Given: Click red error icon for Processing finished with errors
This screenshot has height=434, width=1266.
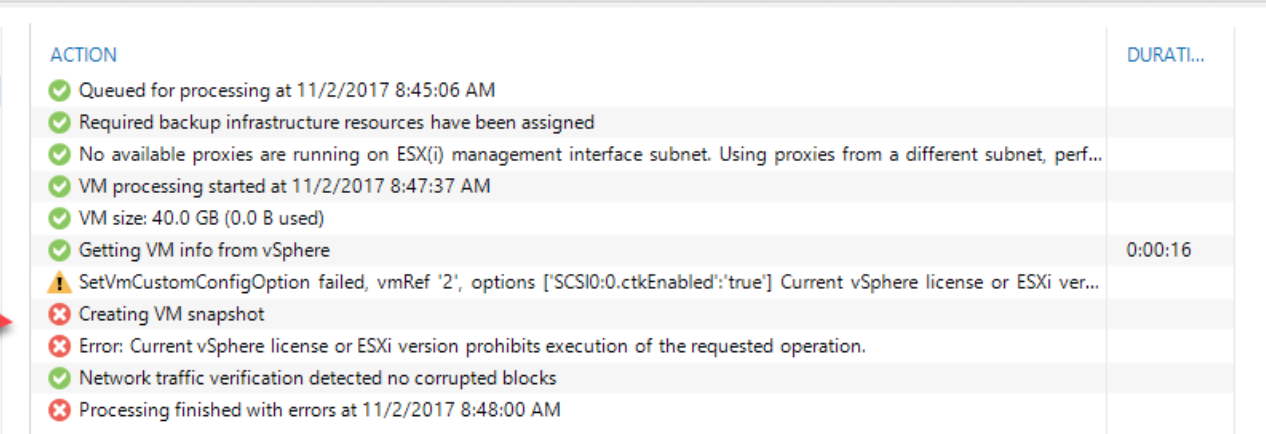Looking at the screenshot, I should pos(60,410).
